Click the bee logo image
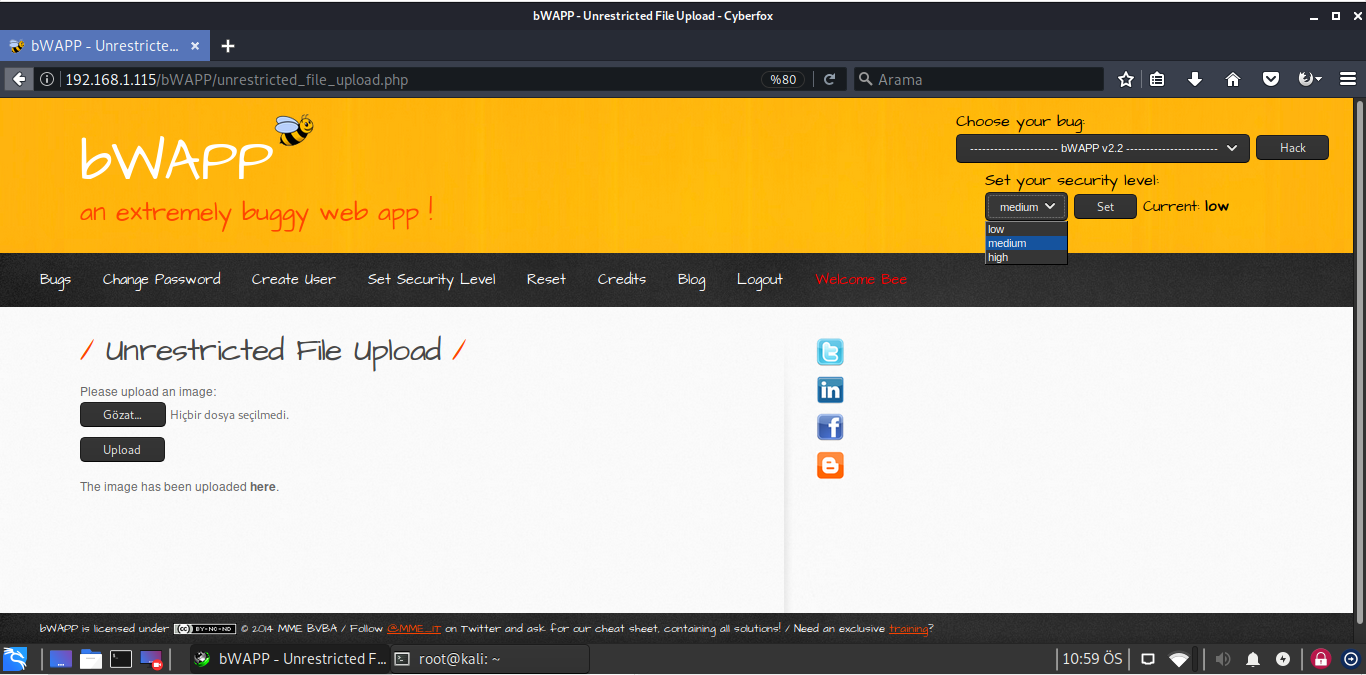The width and height of the screenshot is (1366, 675). coord(294,130)
